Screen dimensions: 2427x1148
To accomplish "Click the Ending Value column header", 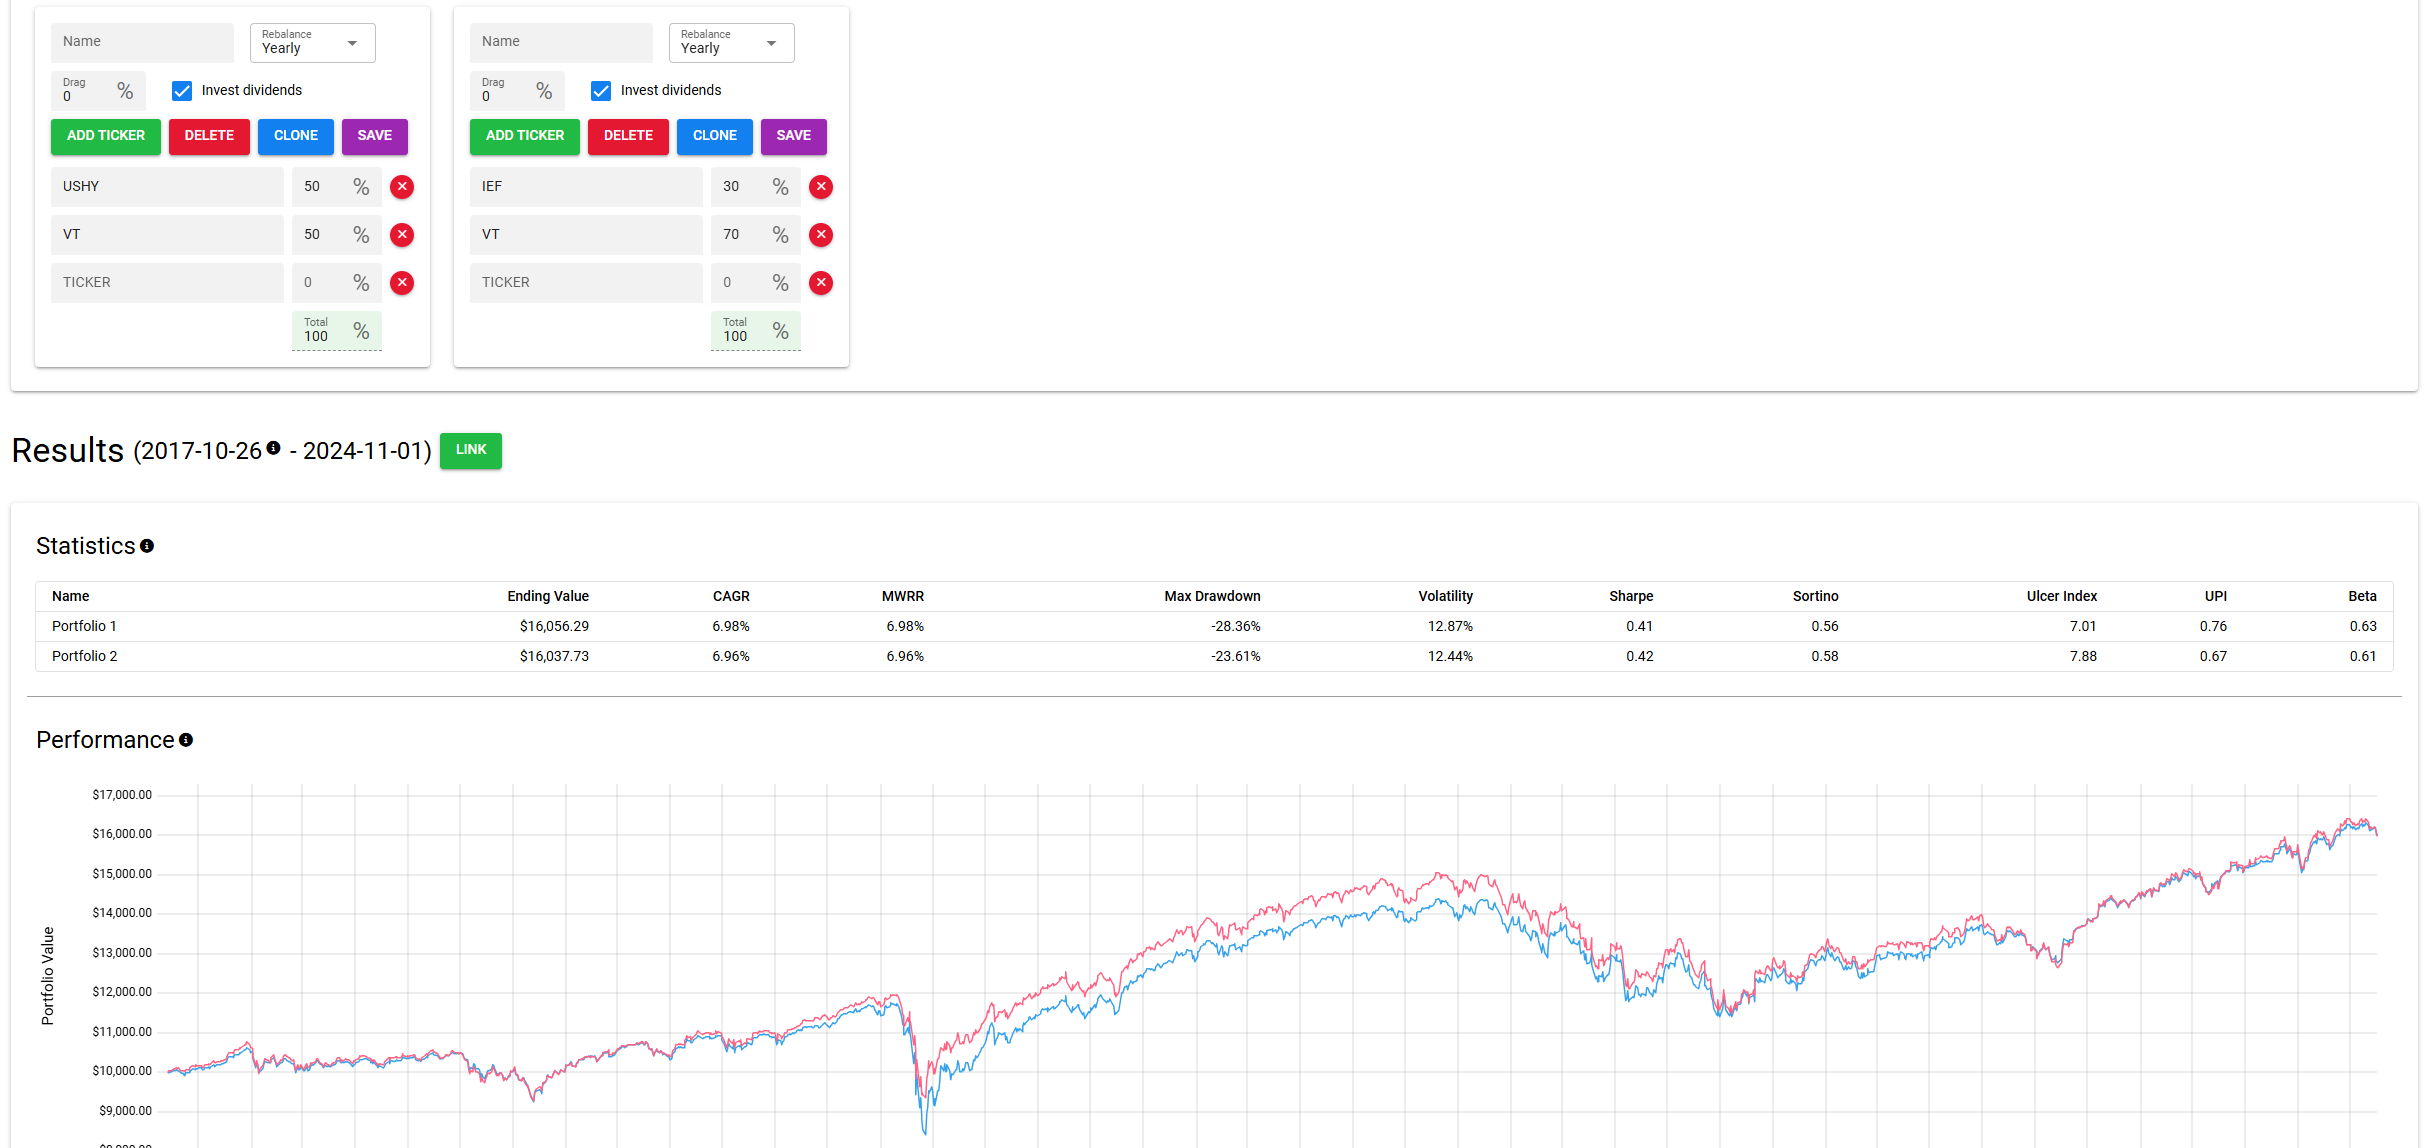I will point(548,597).
